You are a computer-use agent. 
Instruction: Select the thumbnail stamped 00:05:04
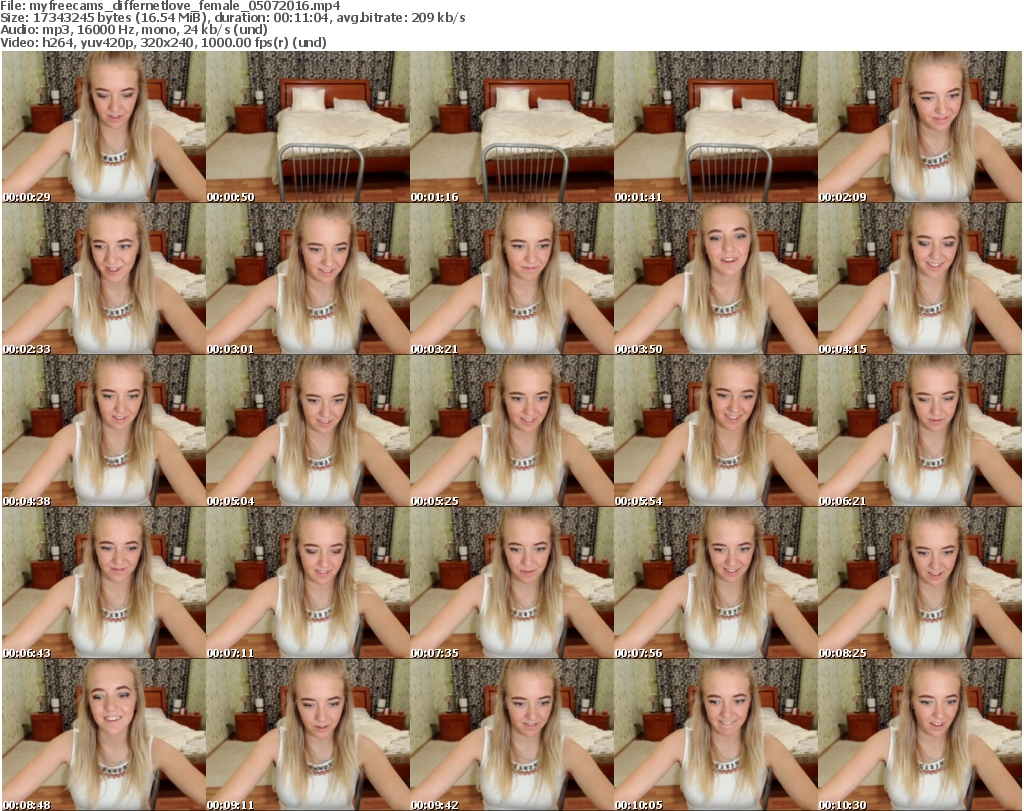point(308,431)
